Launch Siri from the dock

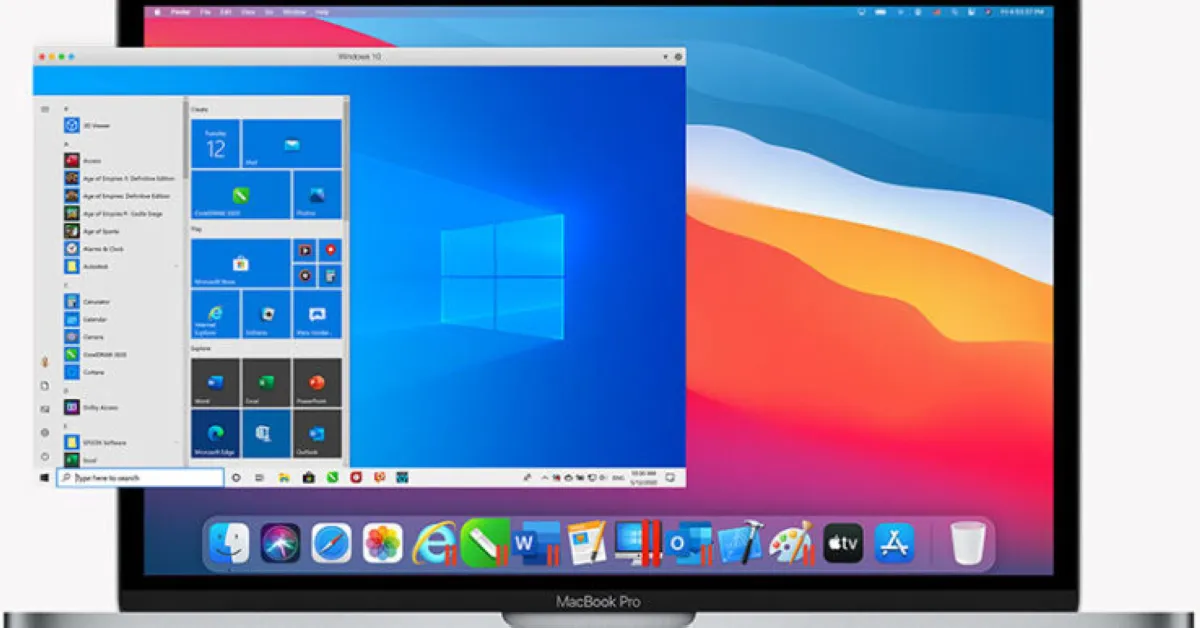280,543
